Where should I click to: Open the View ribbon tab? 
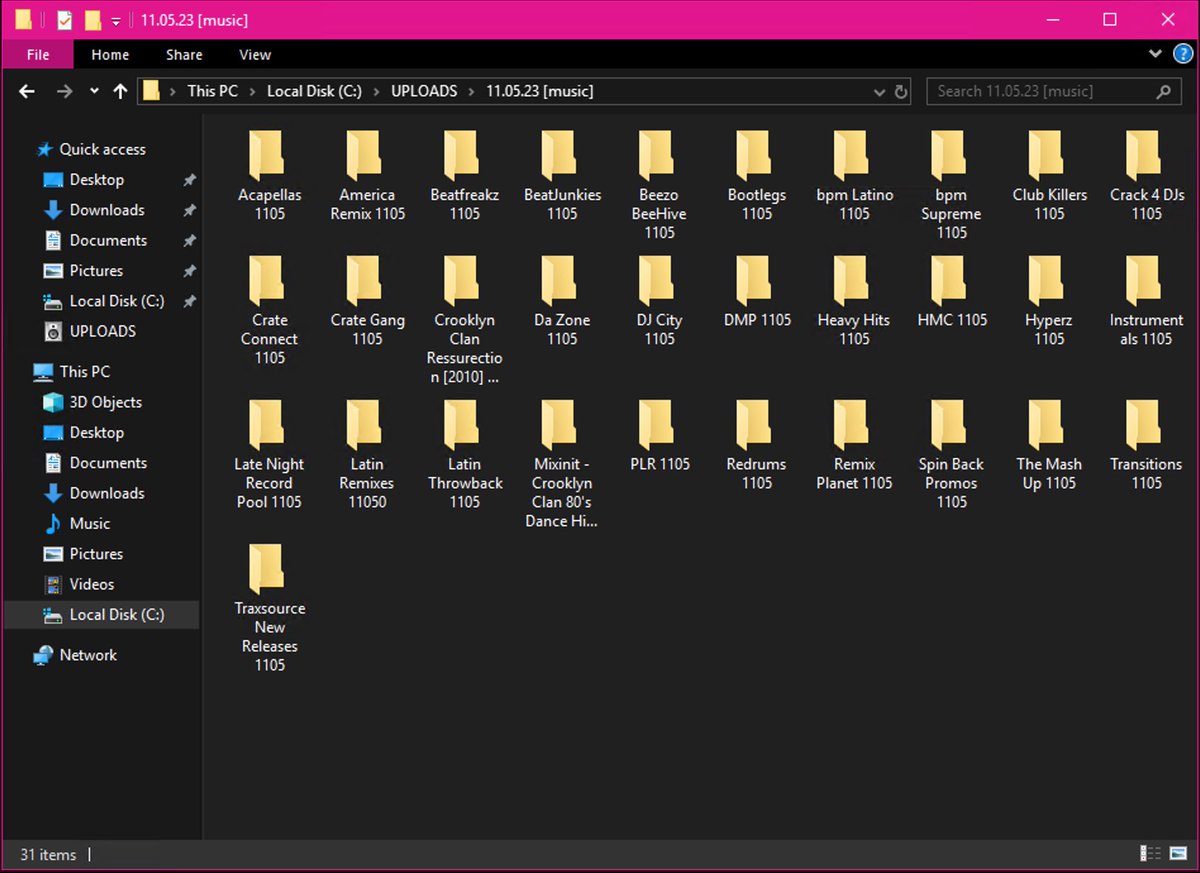(x=255, y=54)
